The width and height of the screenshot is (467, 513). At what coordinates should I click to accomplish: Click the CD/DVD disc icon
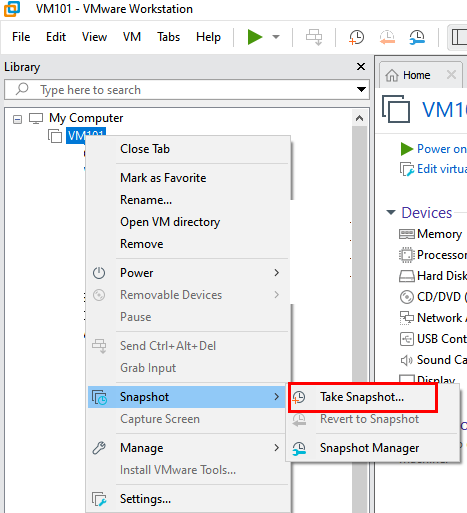point(407,297)
